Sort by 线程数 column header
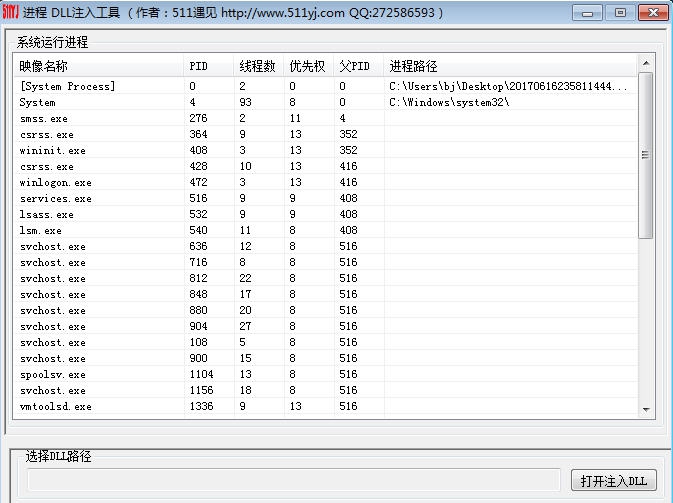This screenshot has width=673, height=503. click(258, 66)
